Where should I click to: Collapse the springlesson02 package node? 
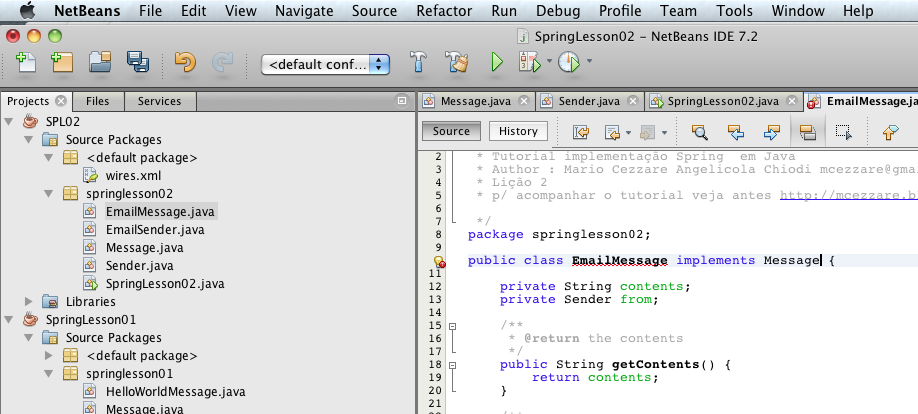49,194
